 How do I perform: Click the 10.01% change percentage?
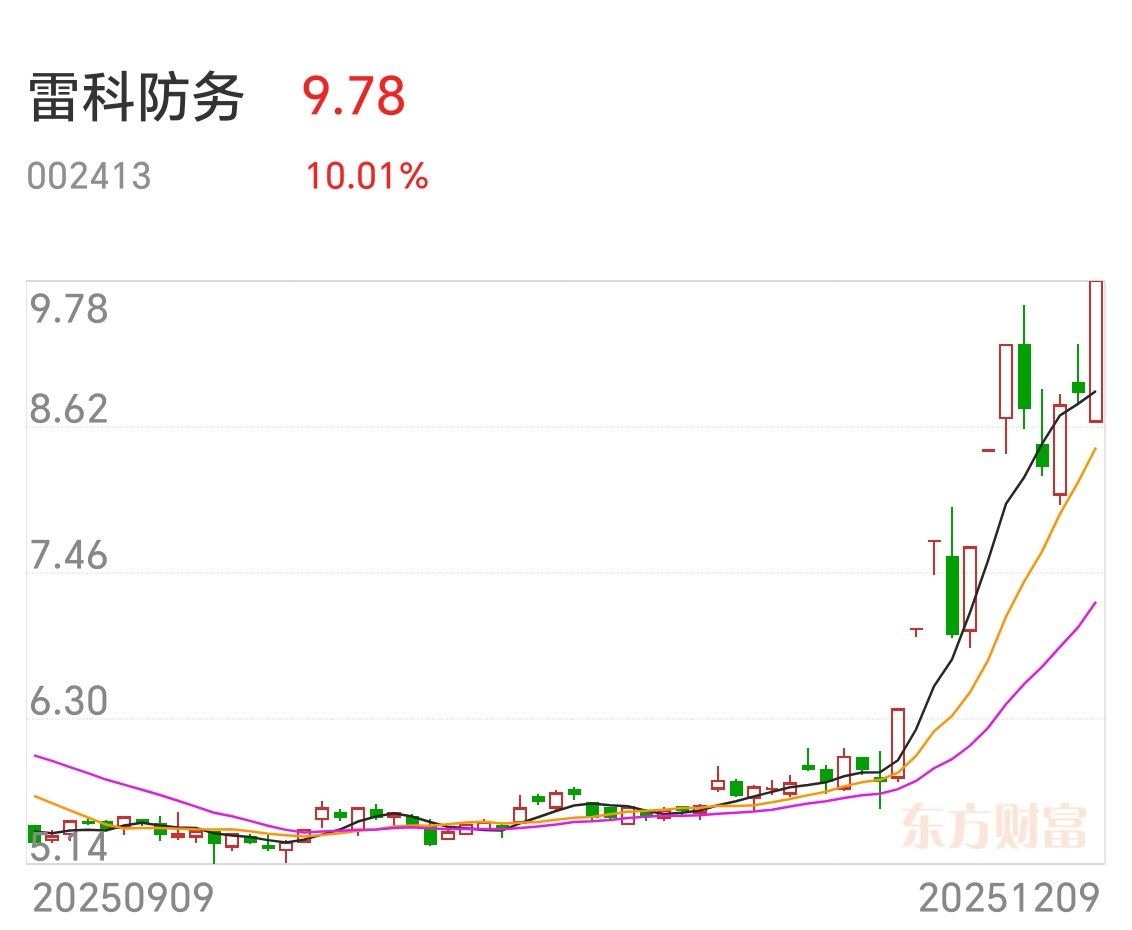point(367,177)
